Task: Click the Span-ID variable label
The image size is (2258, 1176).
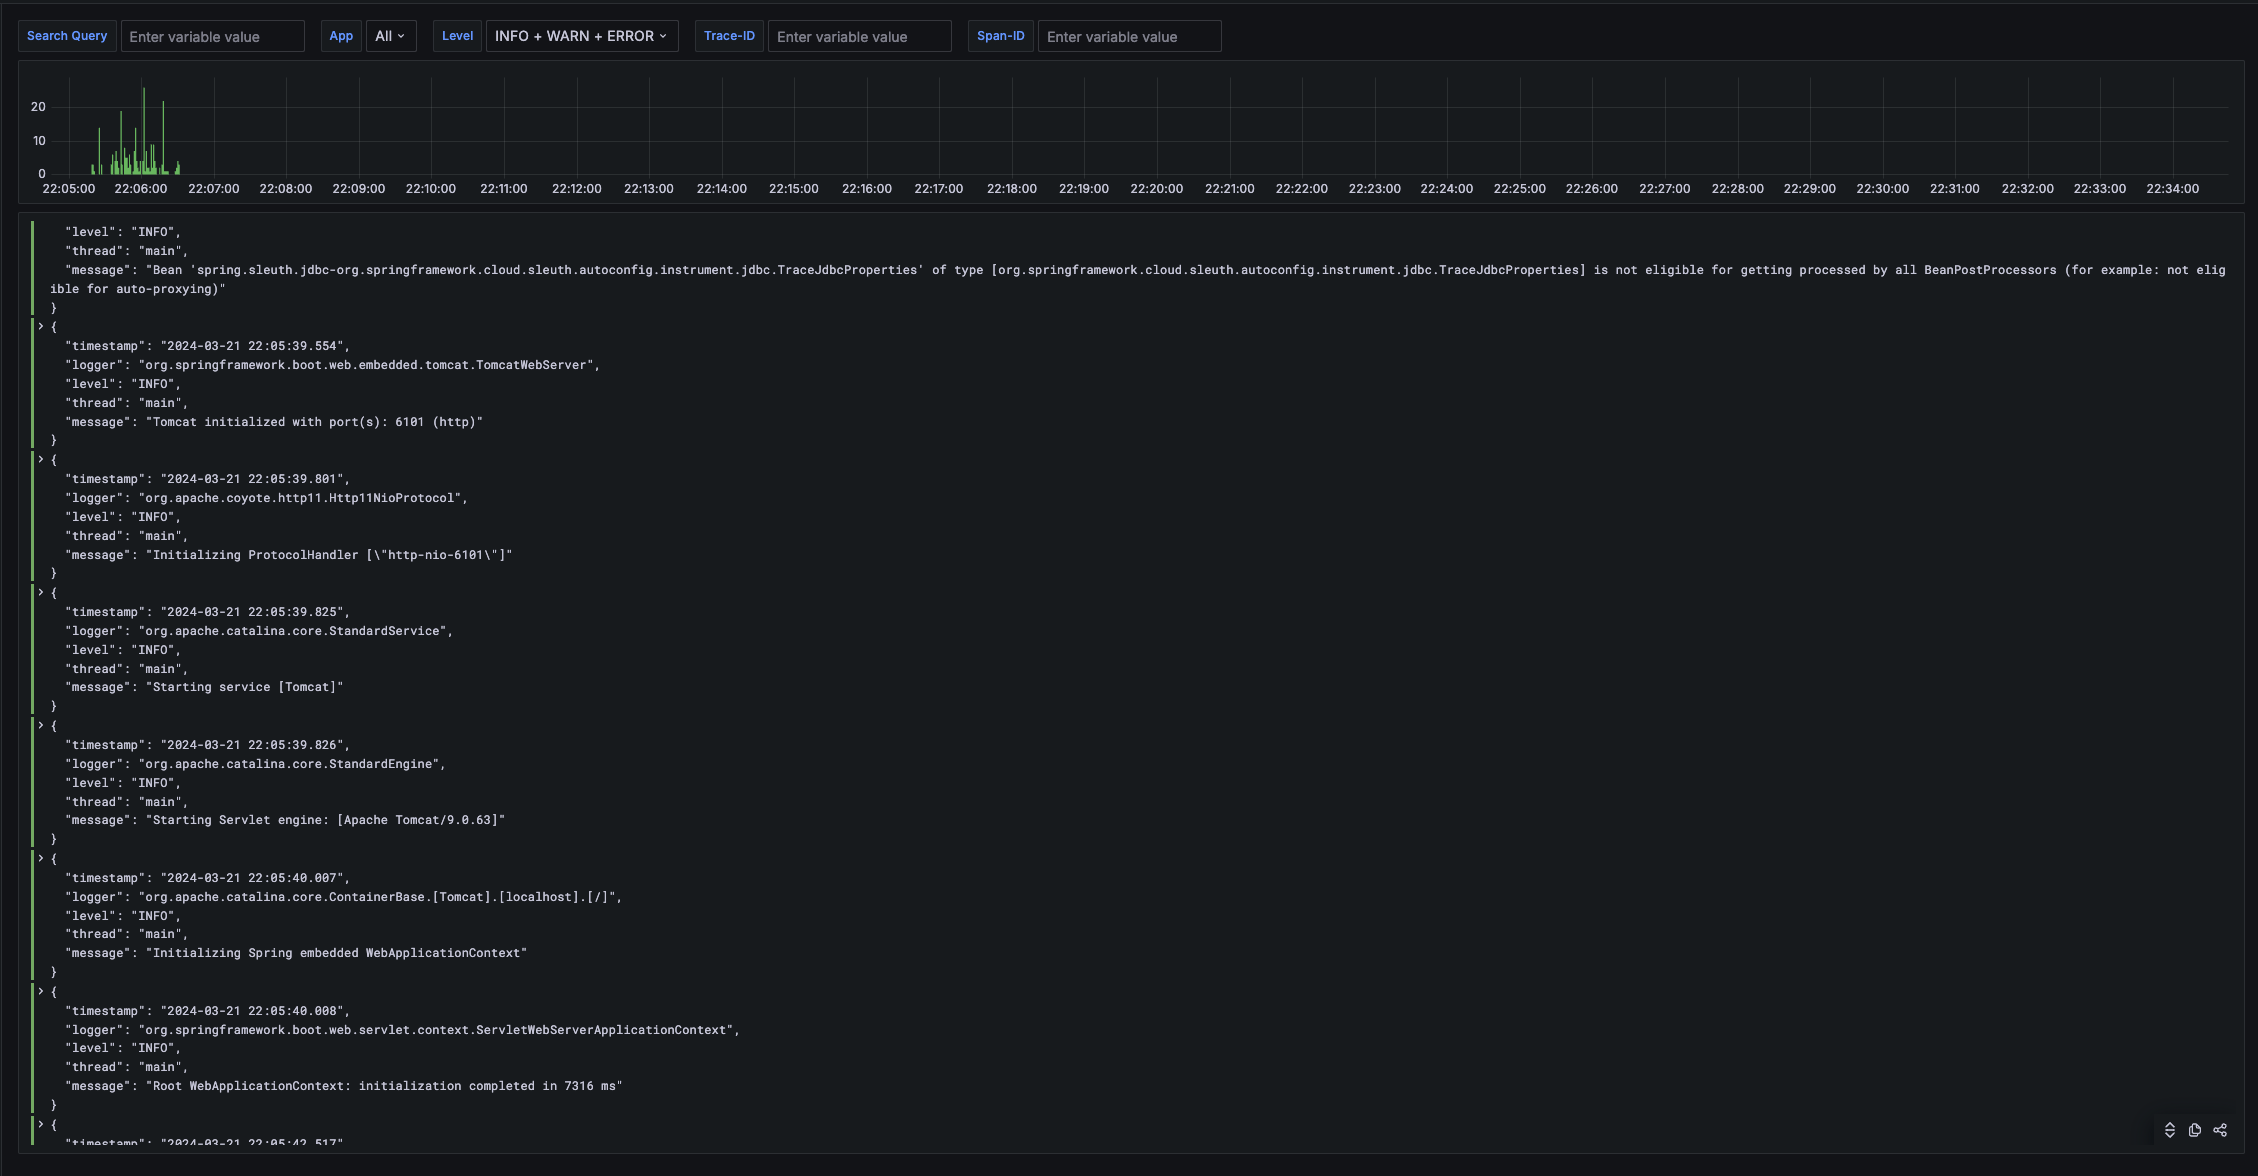Action: coord(1000,36)
